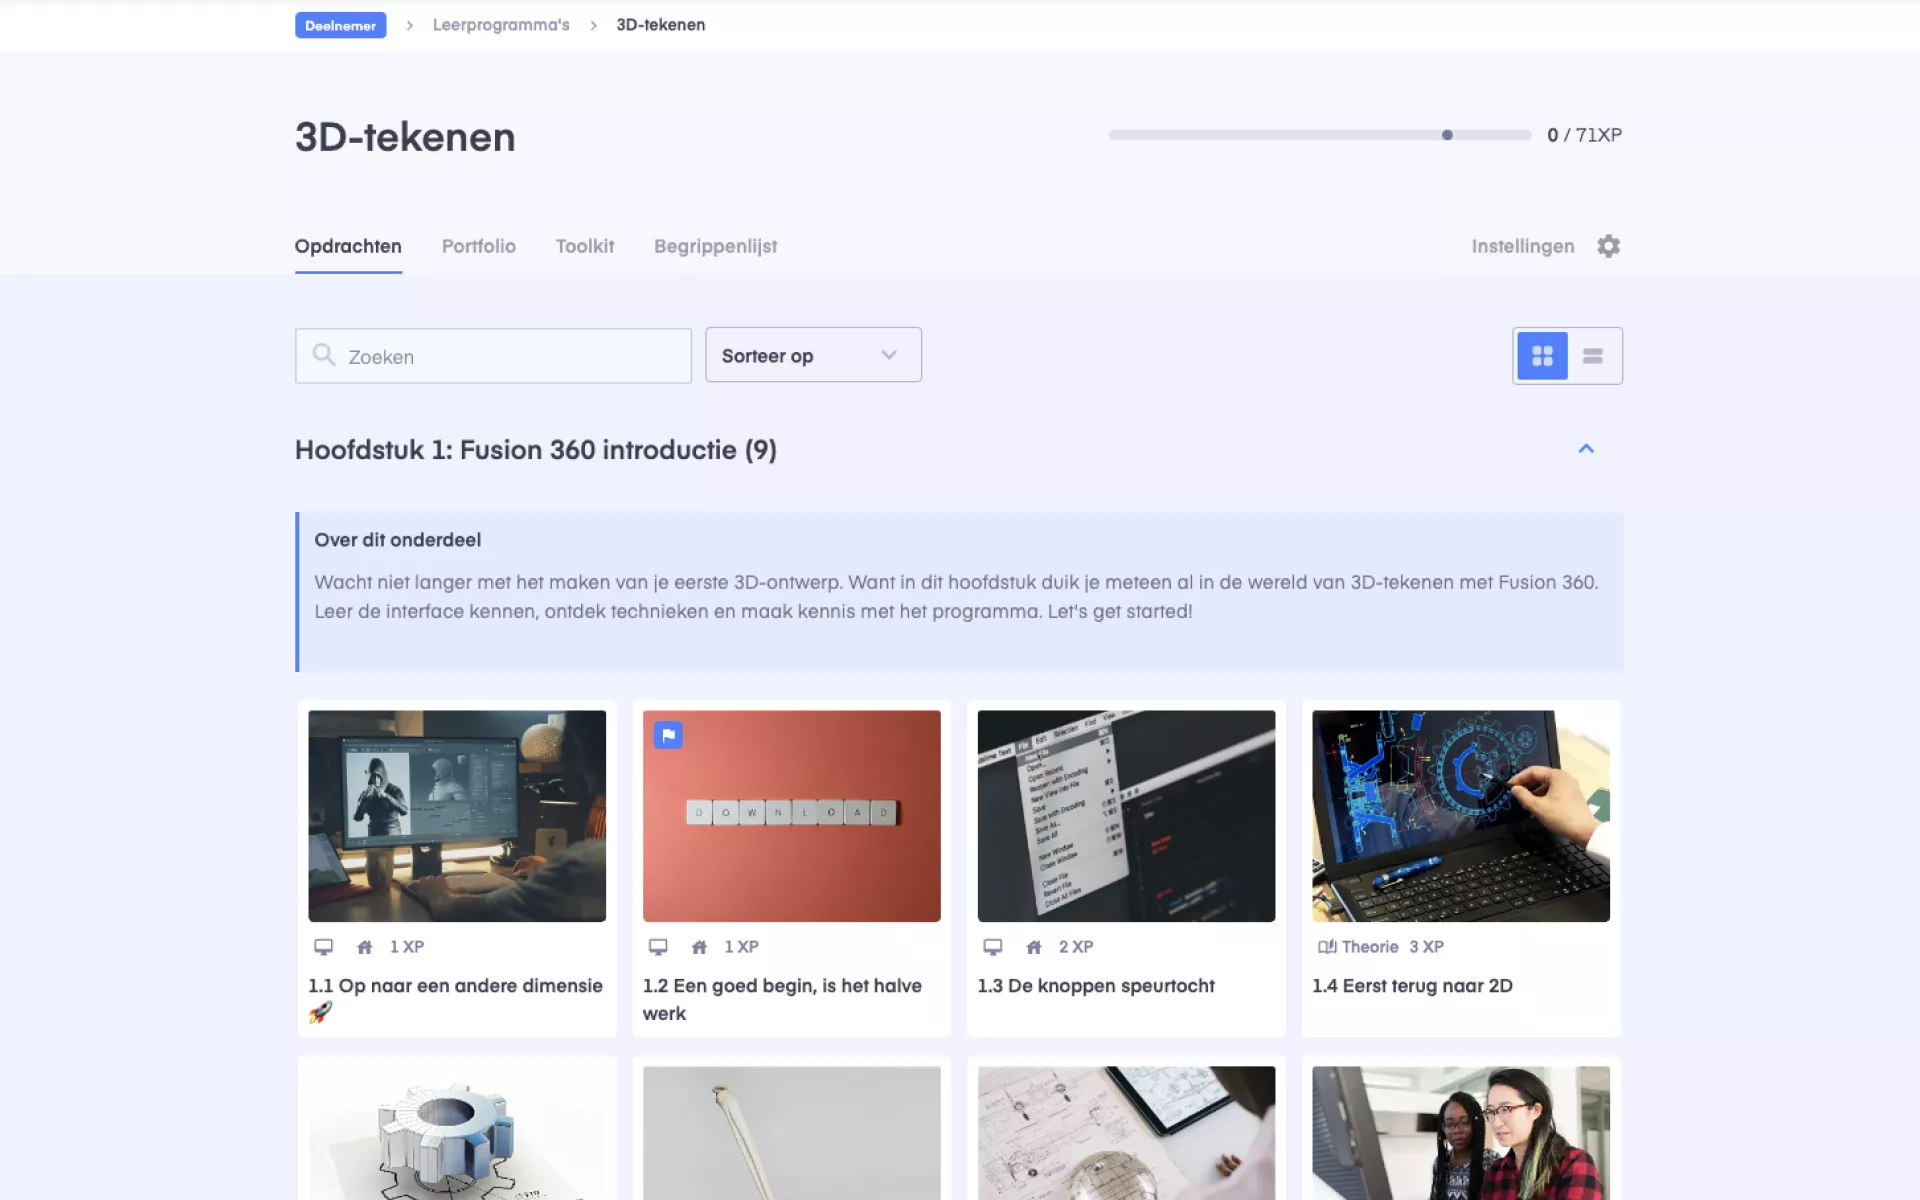Click the blue flag icon on the Download card

pos(668,736)
